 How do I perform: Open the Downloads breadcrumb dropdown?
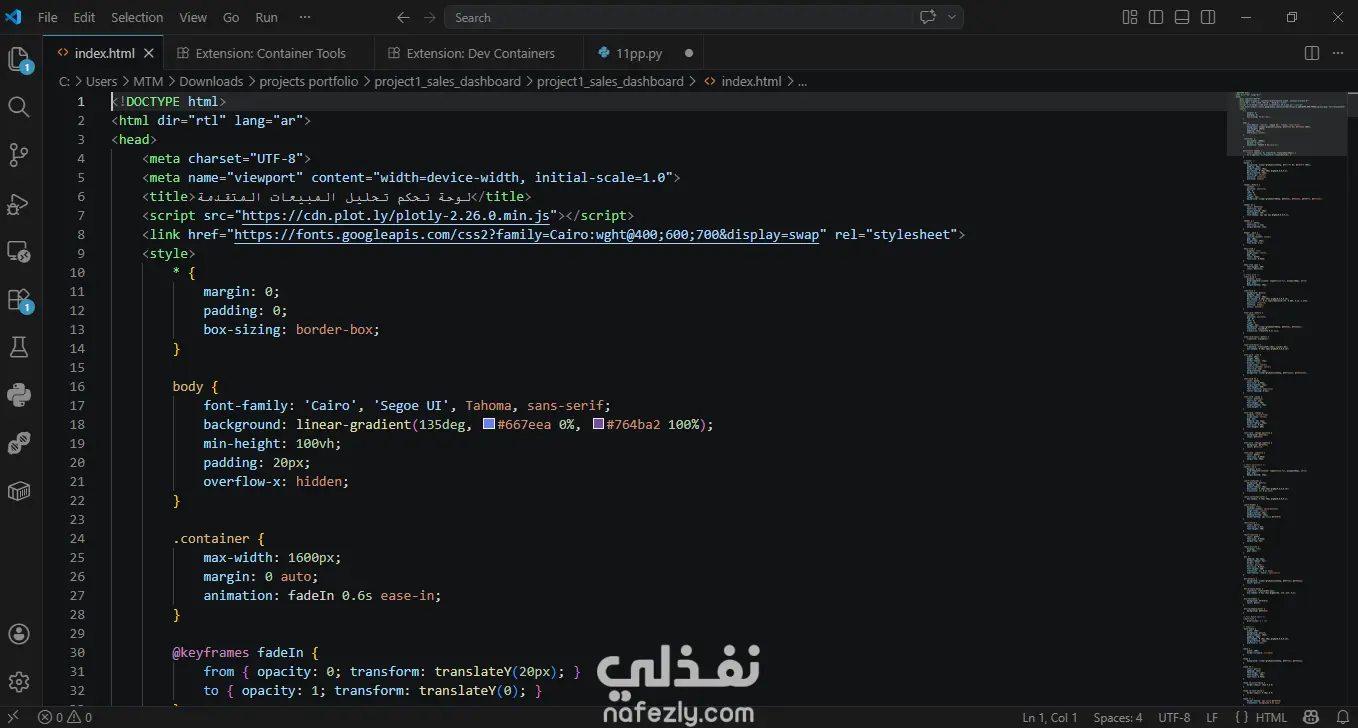pos(211,81)
